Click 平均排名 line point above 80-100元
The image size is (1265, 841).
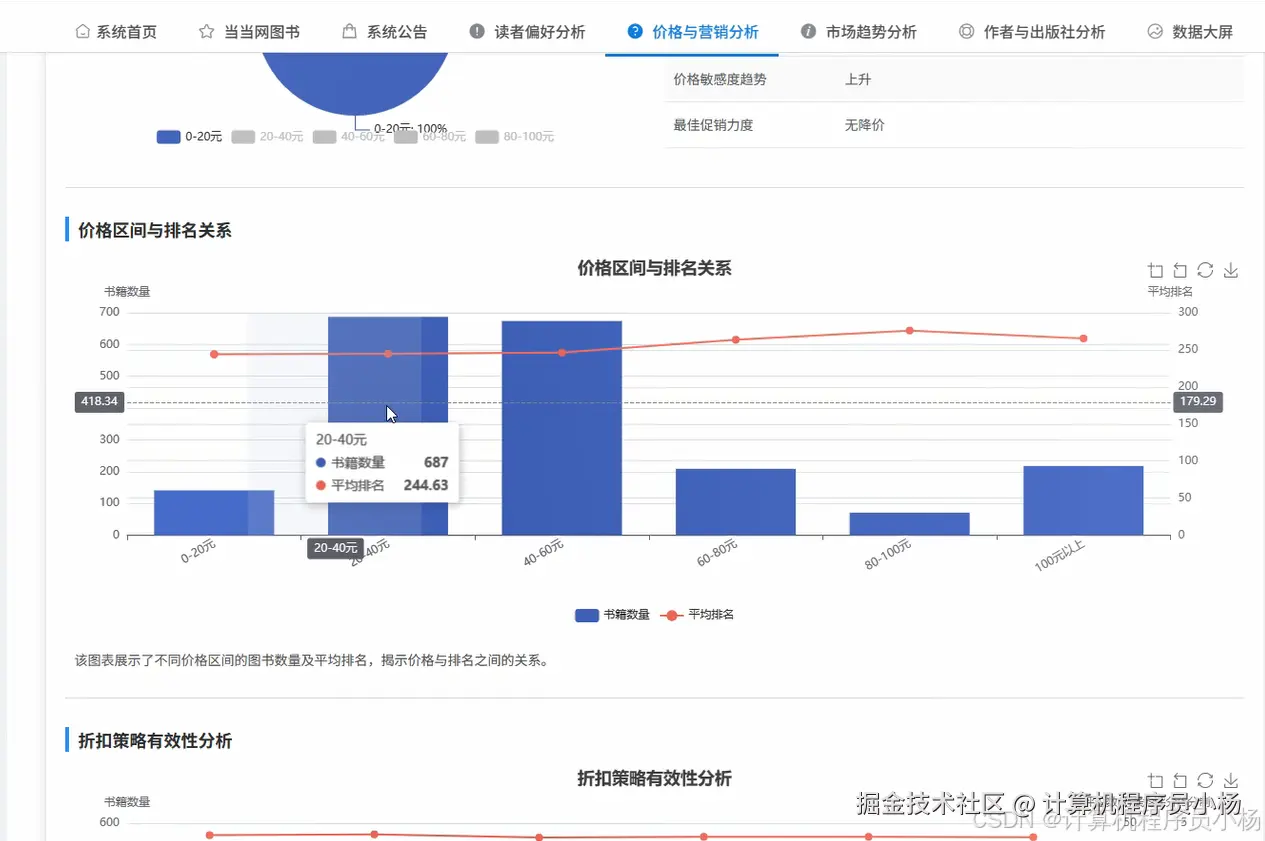pos(909,330)
